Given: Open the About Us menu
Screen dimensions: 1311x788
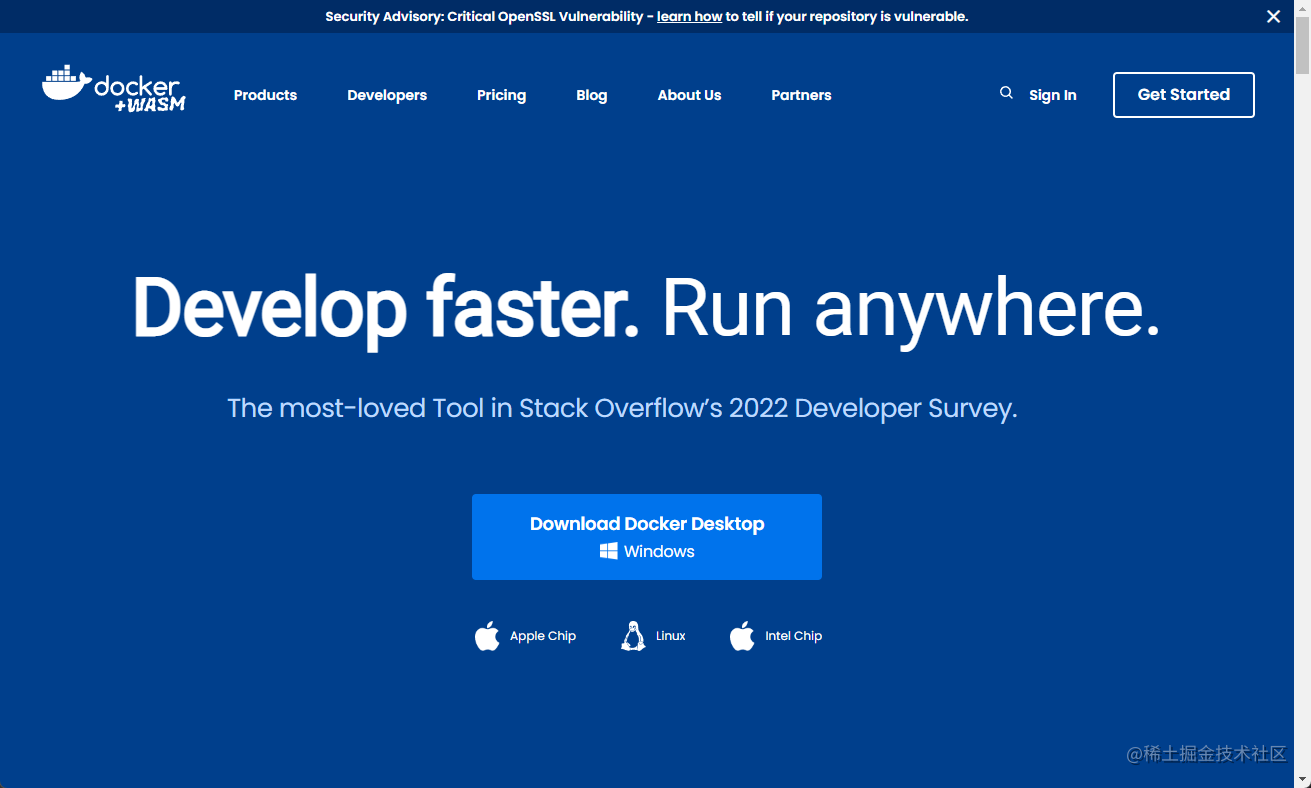Looking at the screenshot, I should 689,95.
